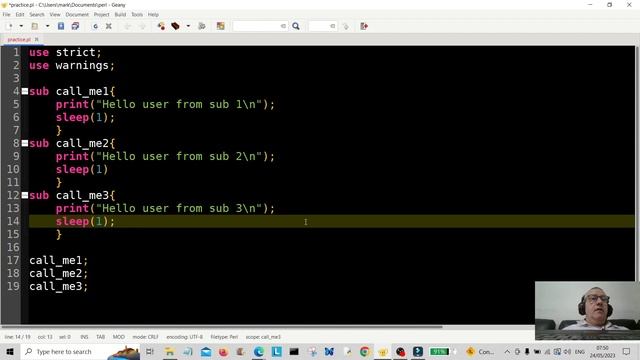Collapse the call_me2 sub fold marker

pyautogui.click(x=25, y=143)
